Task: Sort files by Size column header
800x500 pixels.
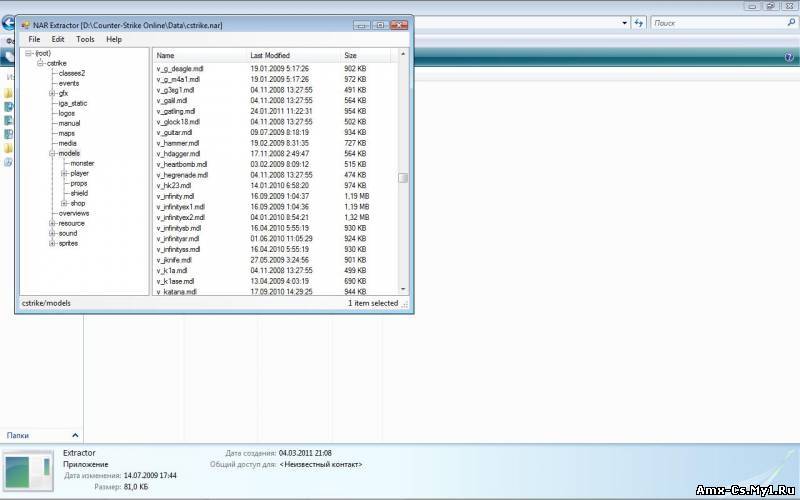Action: click(350, 55)
